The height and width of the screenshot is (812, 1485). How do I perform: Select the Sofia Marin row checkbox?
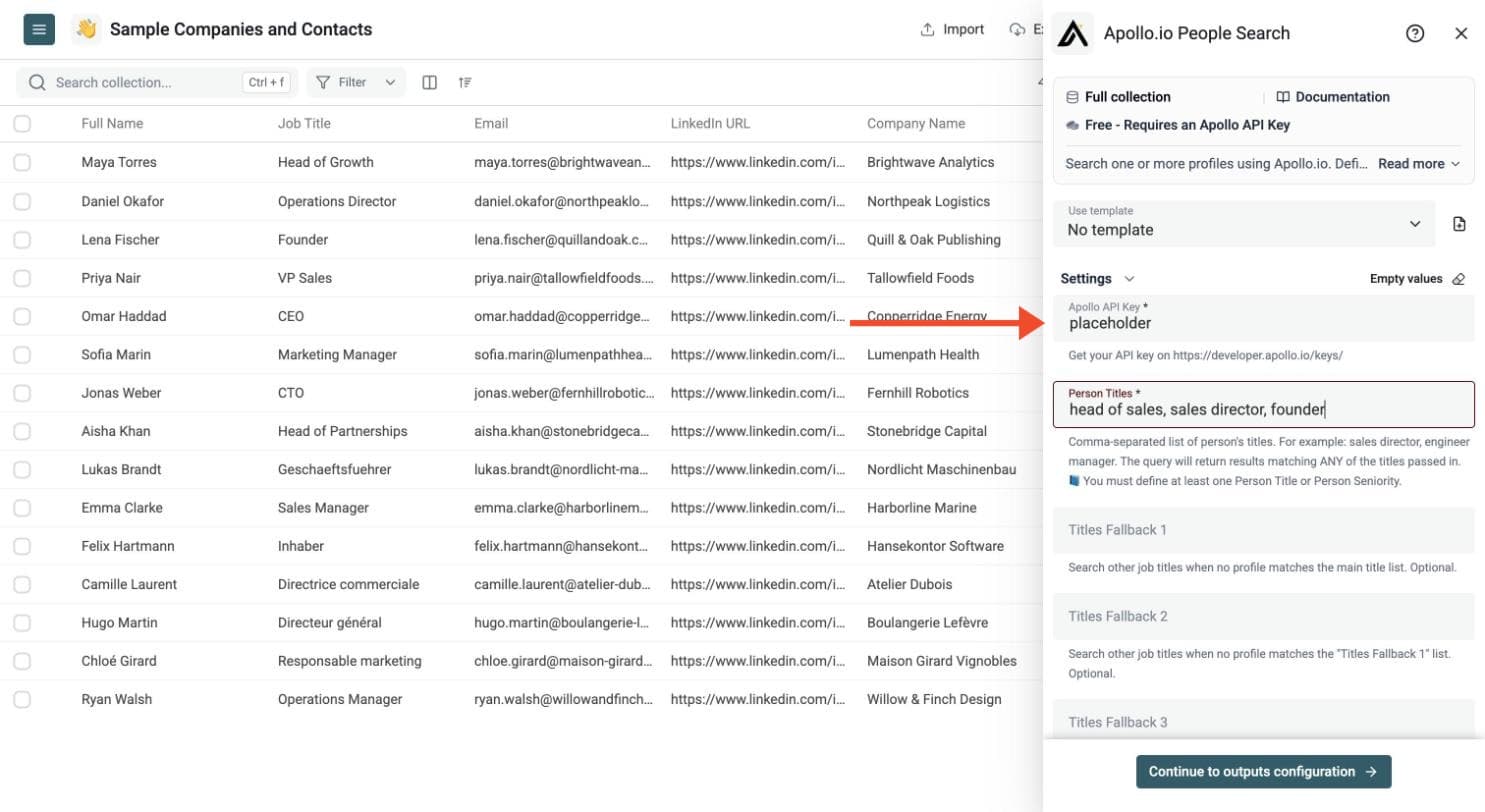22,354
